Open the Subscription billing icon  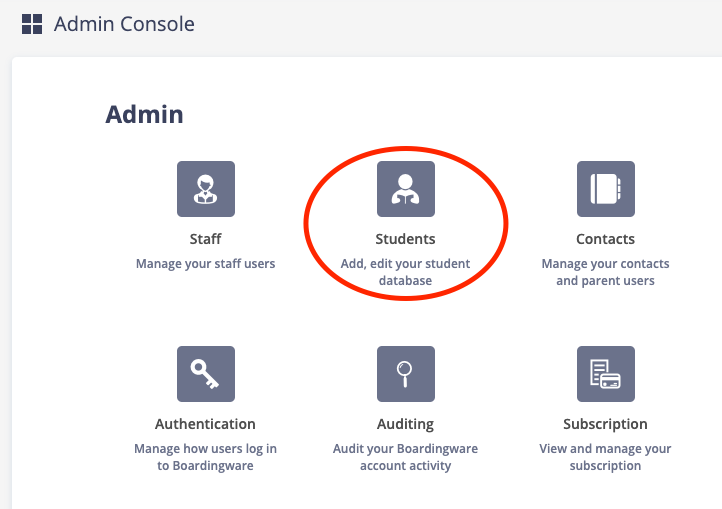pos(606,374)
